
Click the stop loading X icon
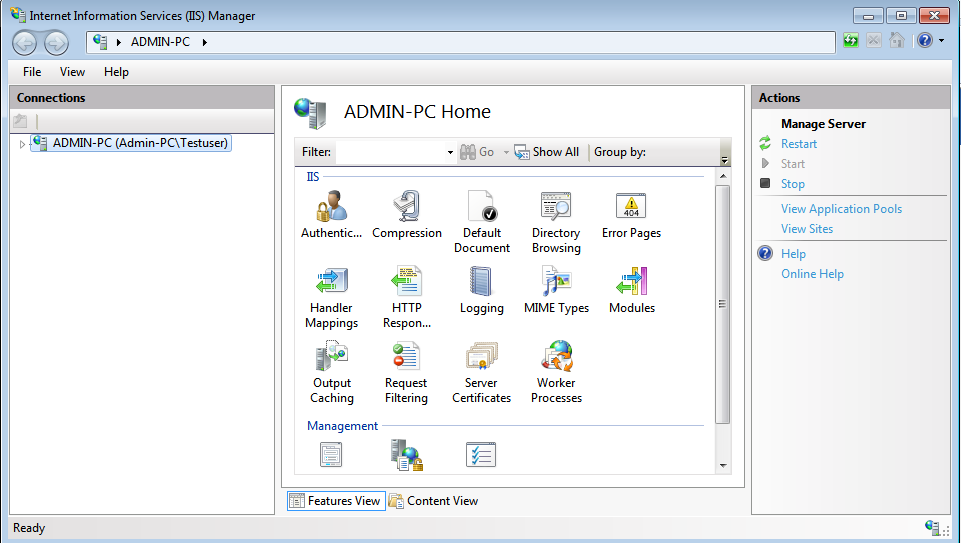pos(874,40)
